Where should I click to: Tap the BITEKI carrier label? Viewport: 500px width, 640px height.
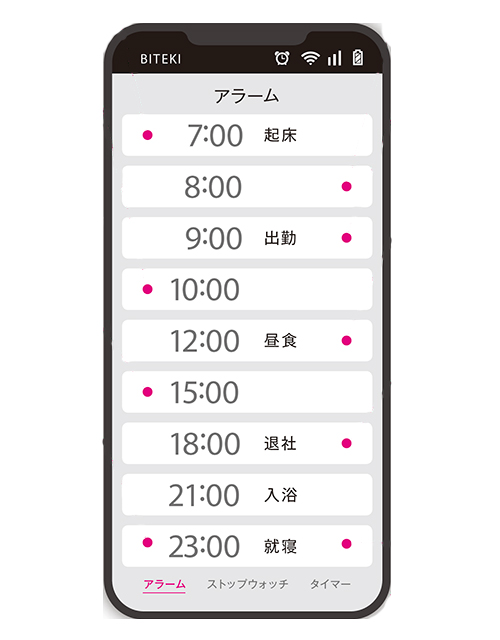click(160, 59)
